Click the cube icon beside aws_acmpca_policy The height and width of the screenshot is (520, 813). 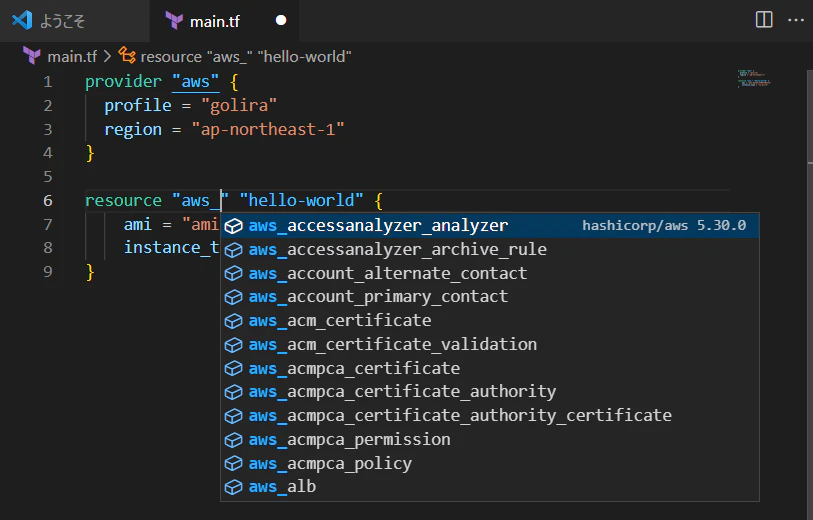click(233, 463)
